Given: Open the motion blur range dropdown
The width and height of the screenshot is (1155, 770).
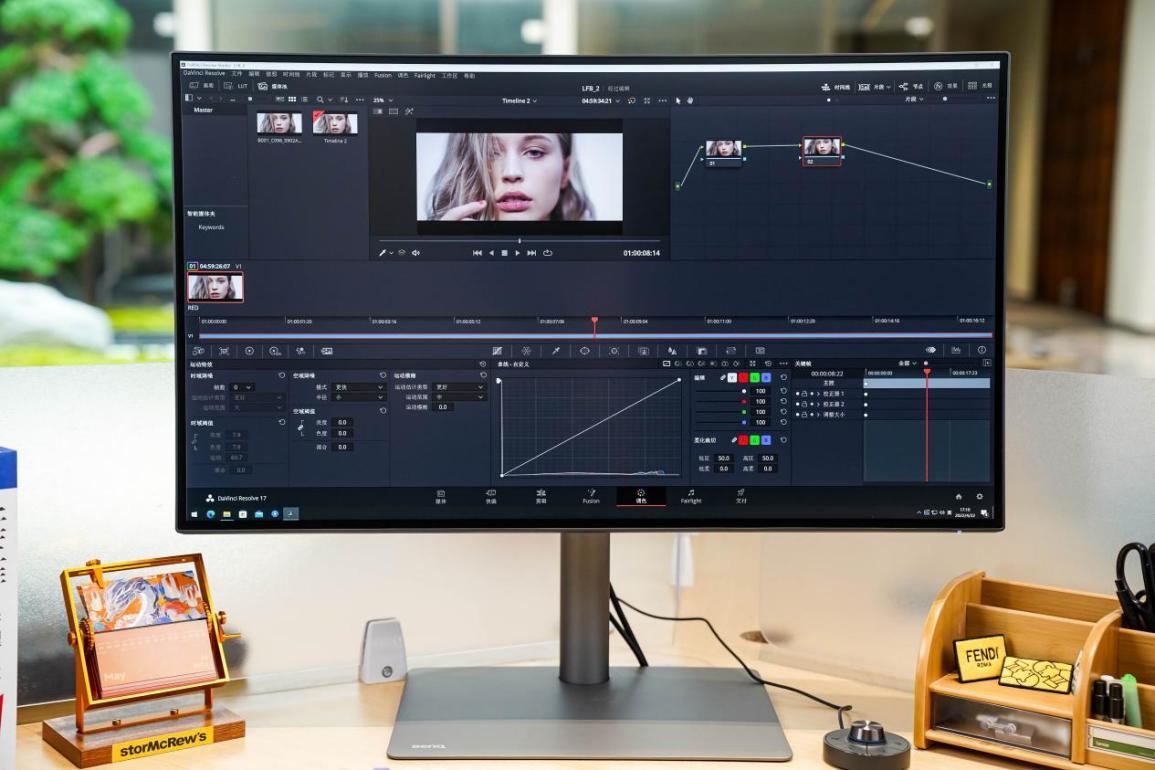Looking at the screenshot, I should coord(460,397).
